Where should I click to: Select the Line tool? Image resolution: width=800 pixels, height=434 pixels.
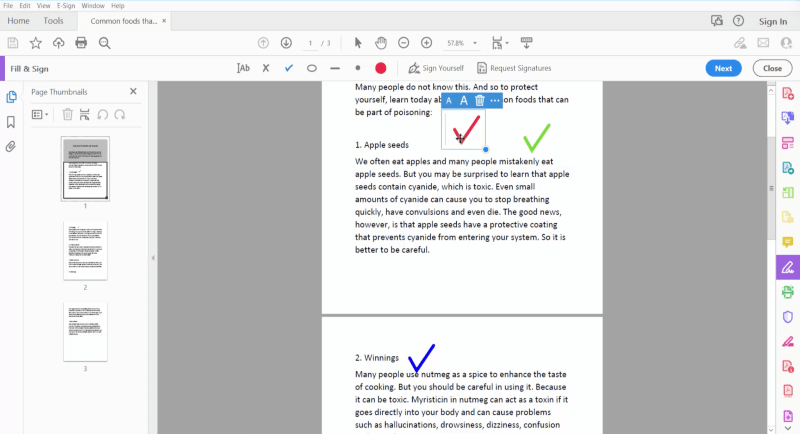pyautogui.click(x=335, y=68)
